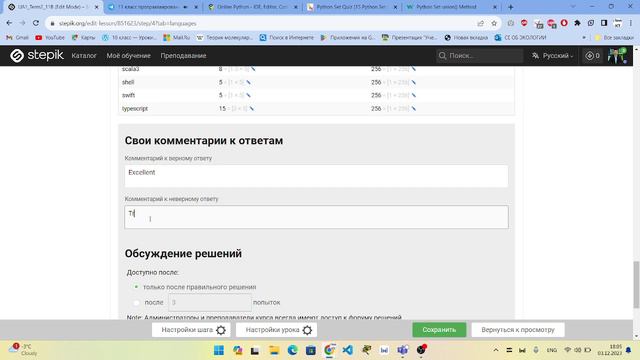
Task: Reload the current page
Action: pos(36,23)
